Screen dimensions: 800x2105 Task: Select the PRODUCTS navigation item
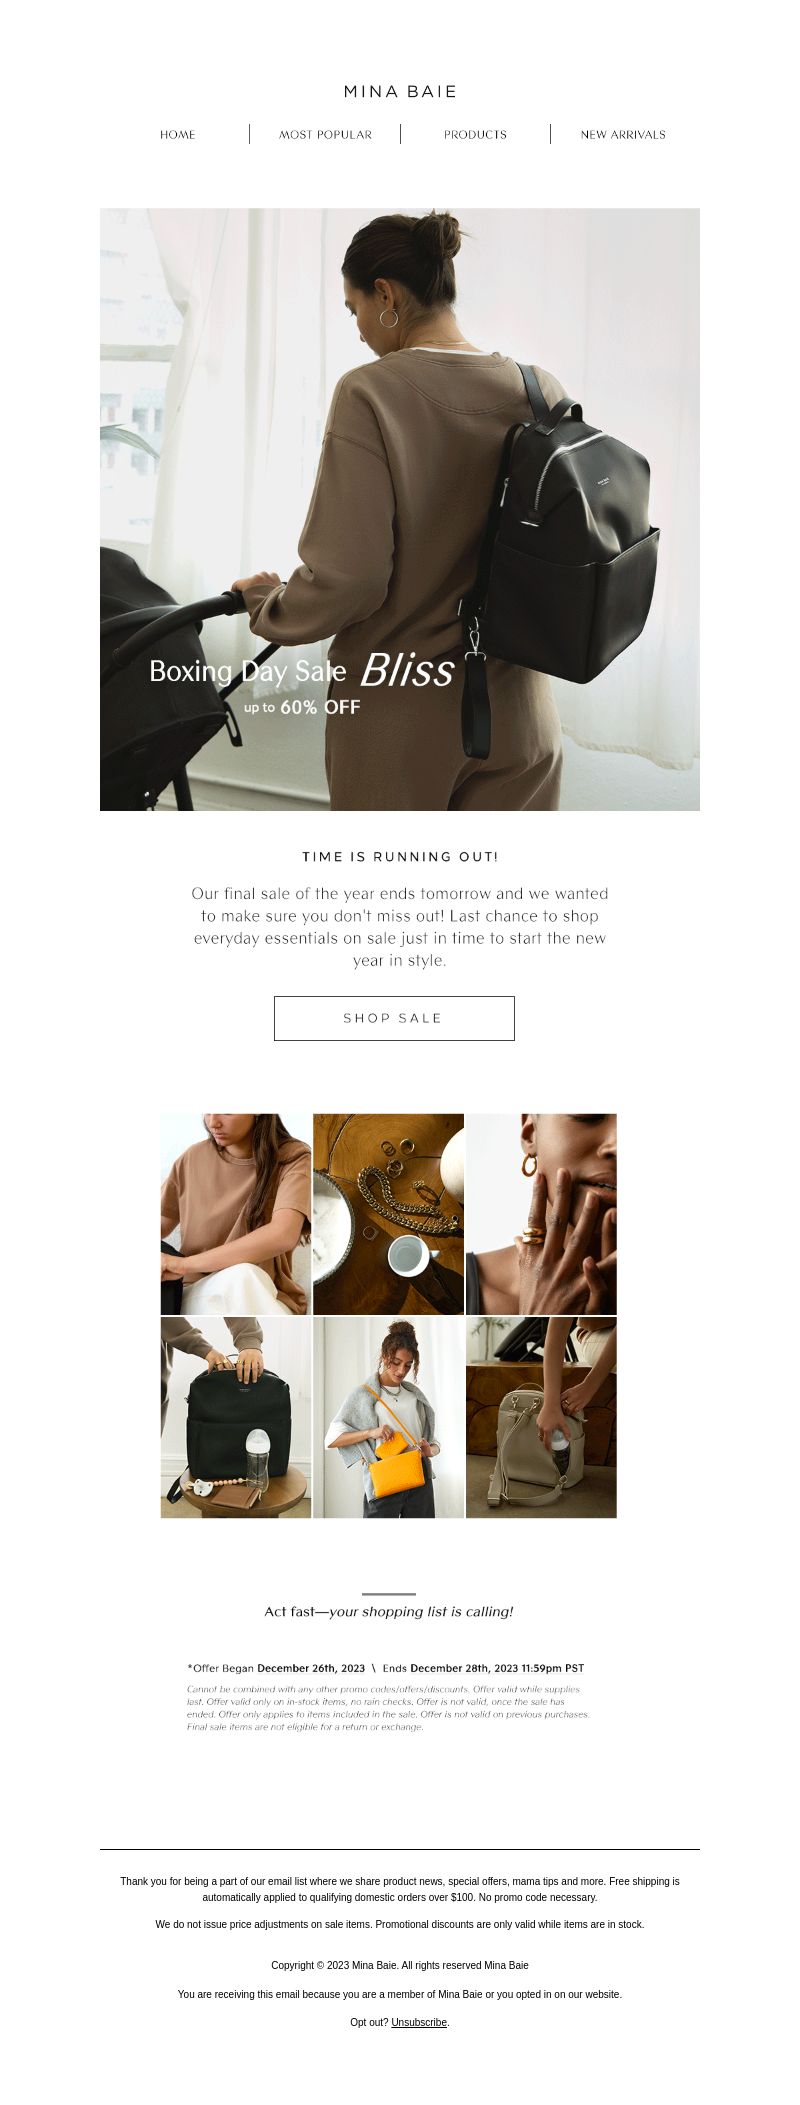click(x=475, y=135)
